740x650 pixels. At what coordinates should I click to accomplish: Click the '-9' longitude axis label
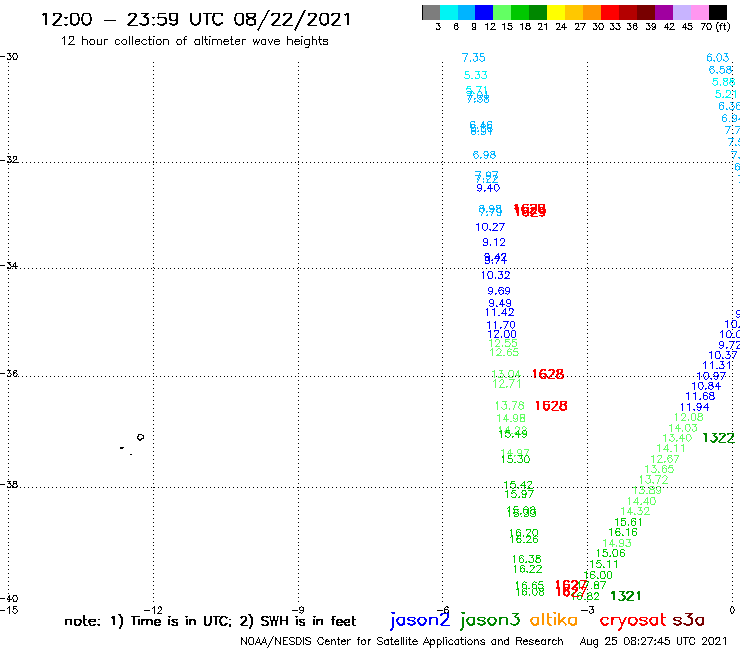(x=298, y=610)
